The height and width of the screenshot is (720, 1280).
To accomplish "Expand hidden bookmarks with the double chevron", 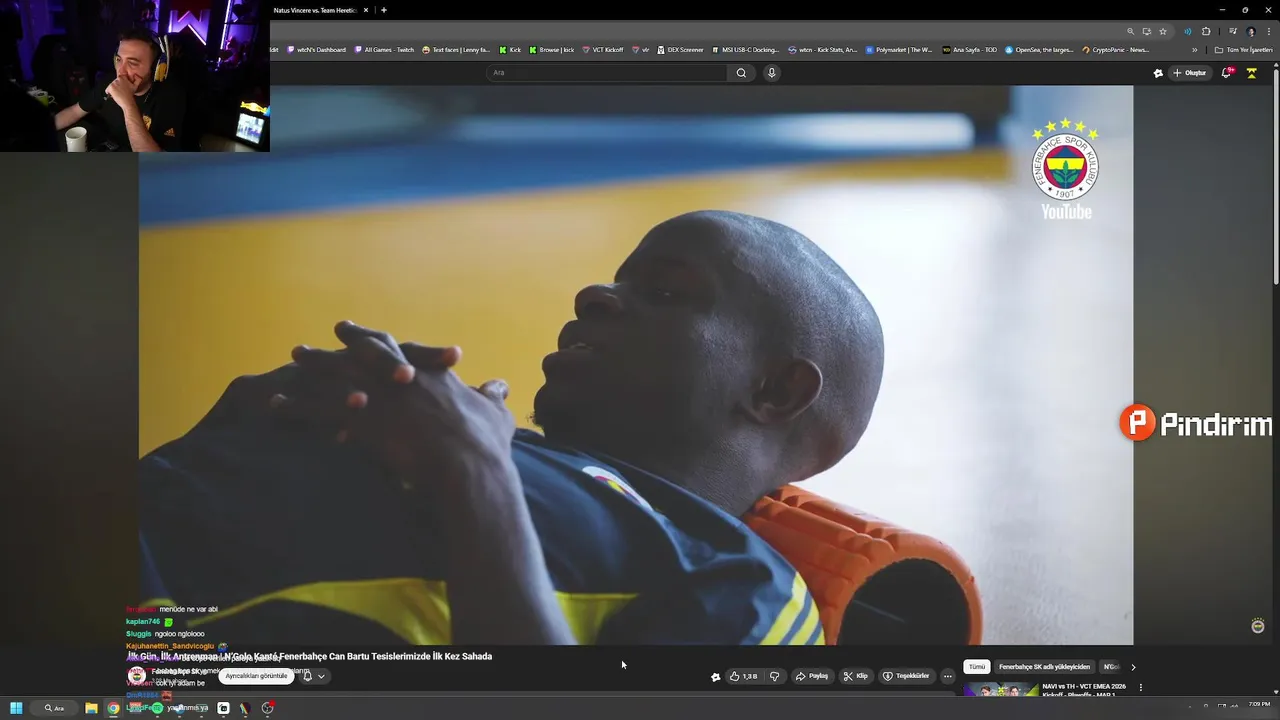I will pyautogui.click(x=1194, y=49).
